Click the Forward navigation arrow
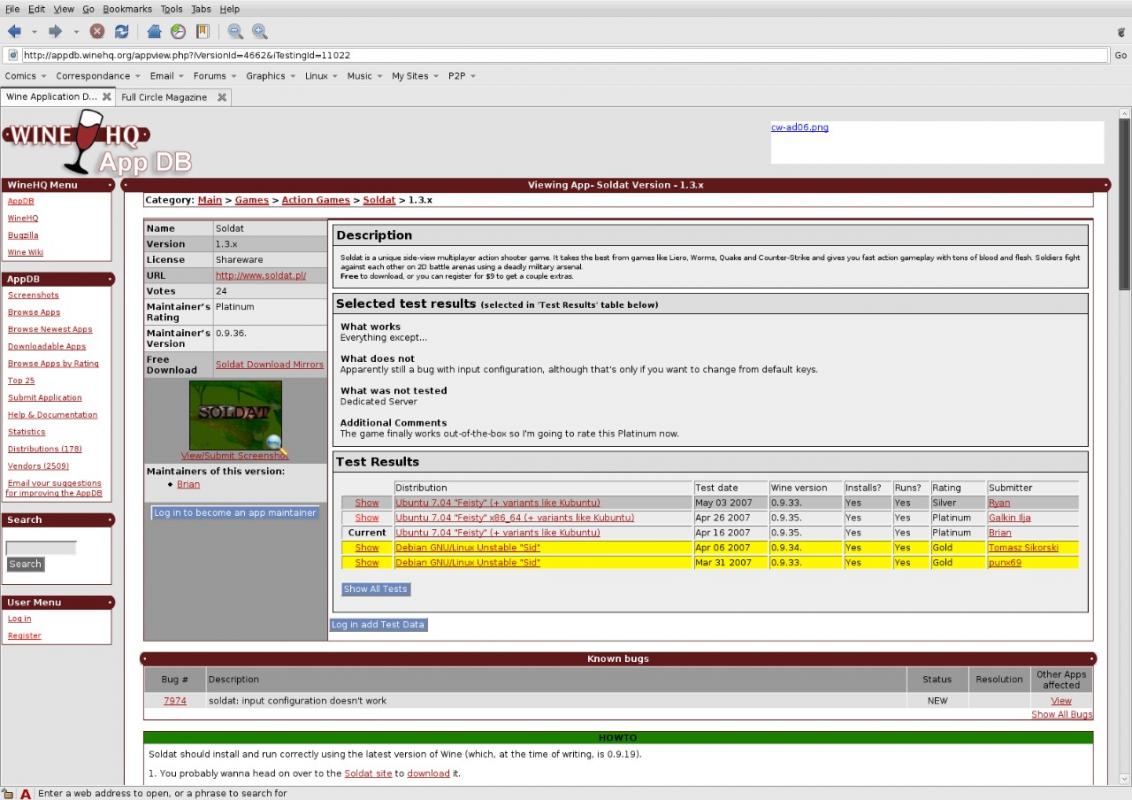The height and width of the screenshot is (800, 1132). click(56, 32)
